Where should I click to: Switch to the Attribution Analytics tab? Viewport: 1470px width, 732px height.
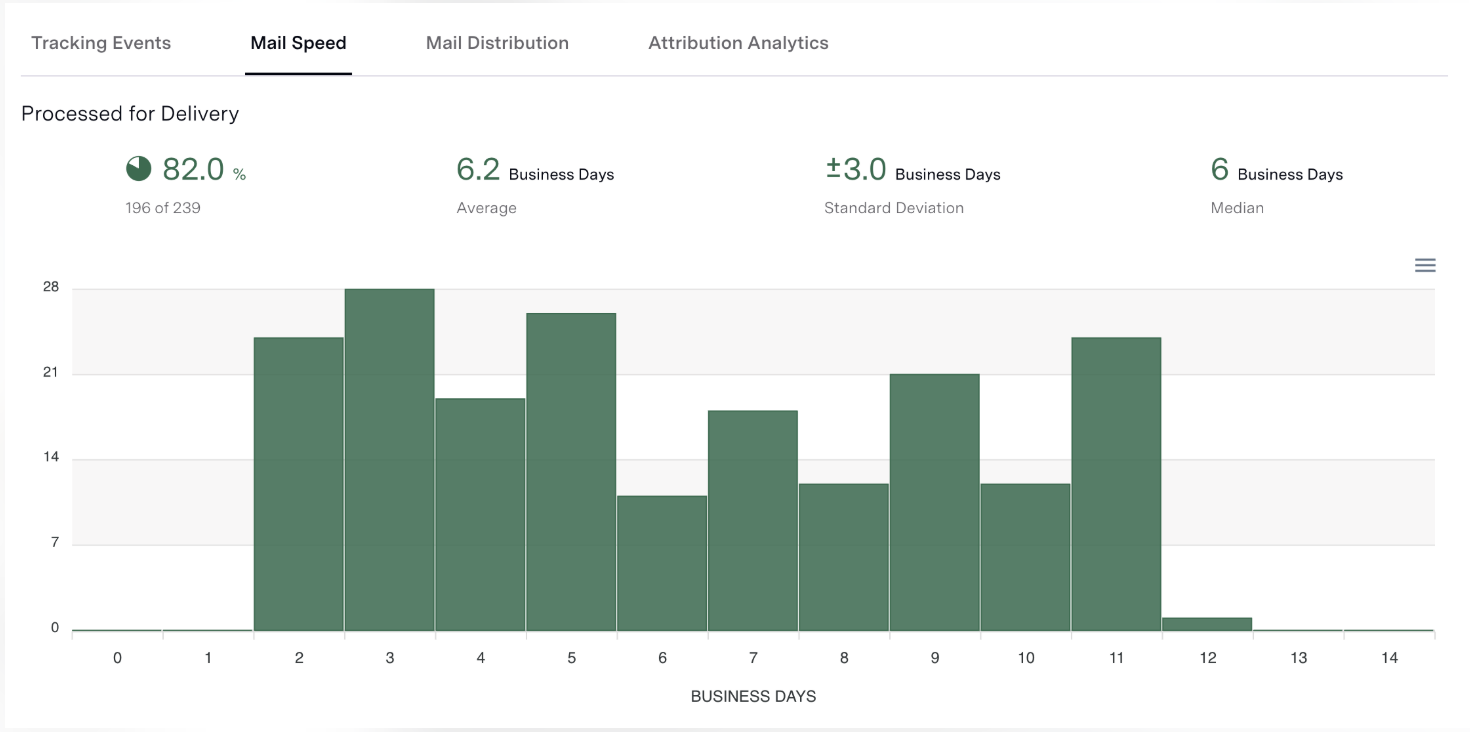point(737,42)
